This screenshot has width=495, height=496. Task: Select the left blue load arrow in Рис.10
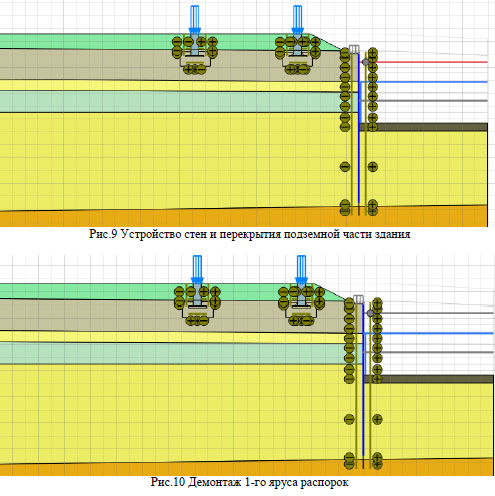pyautogui.click(x=197, y=270)
